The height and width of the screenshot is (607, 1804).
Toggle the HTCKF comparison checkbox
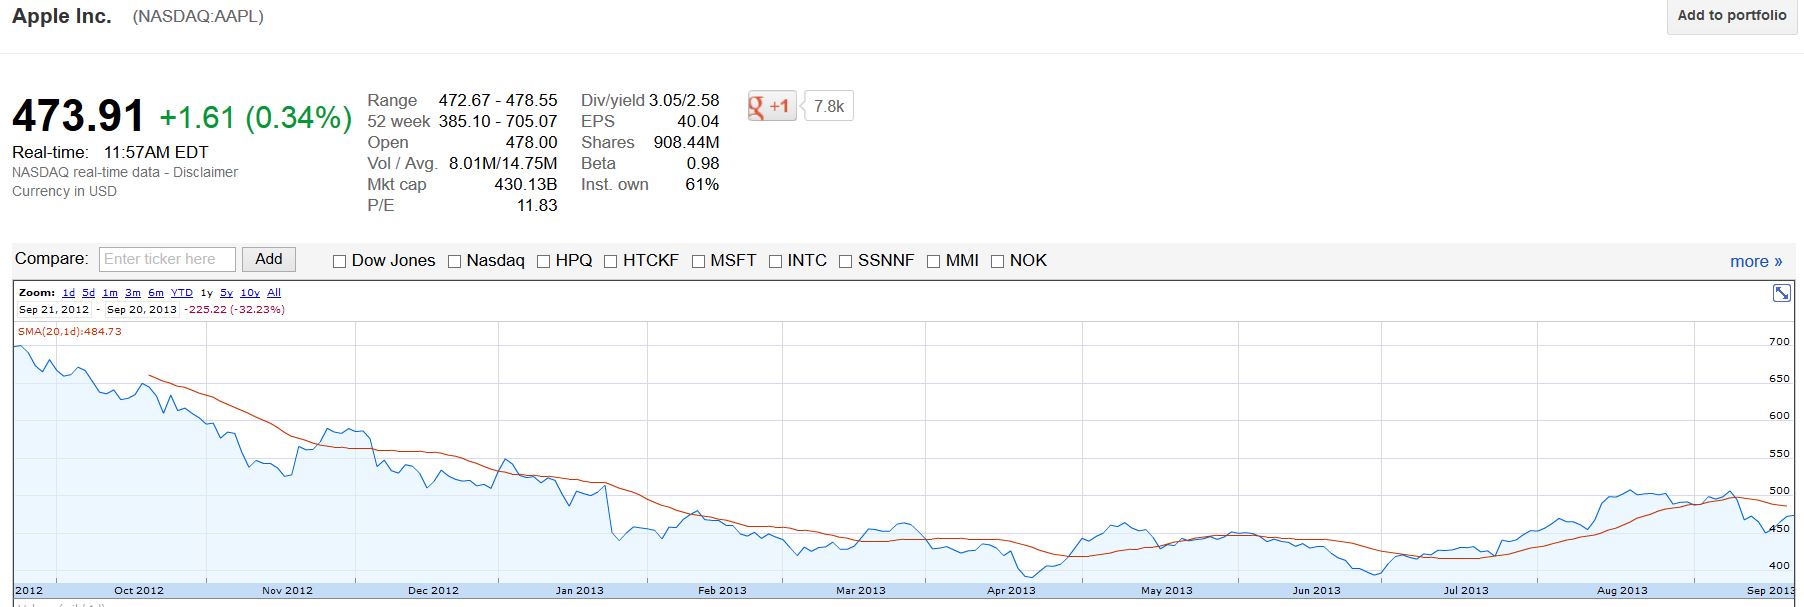click(611, 261)
